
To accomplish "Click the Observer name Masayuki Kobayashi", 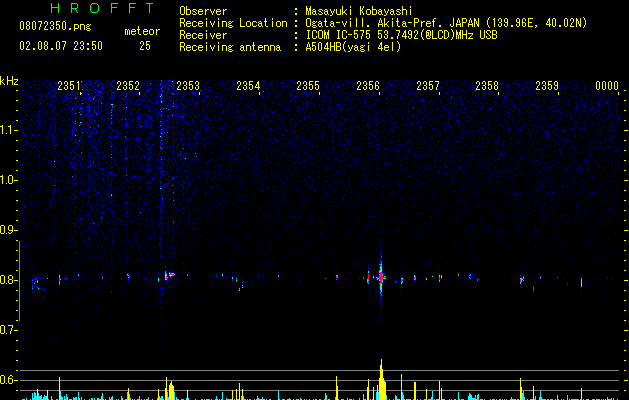I will click(359, 11).
